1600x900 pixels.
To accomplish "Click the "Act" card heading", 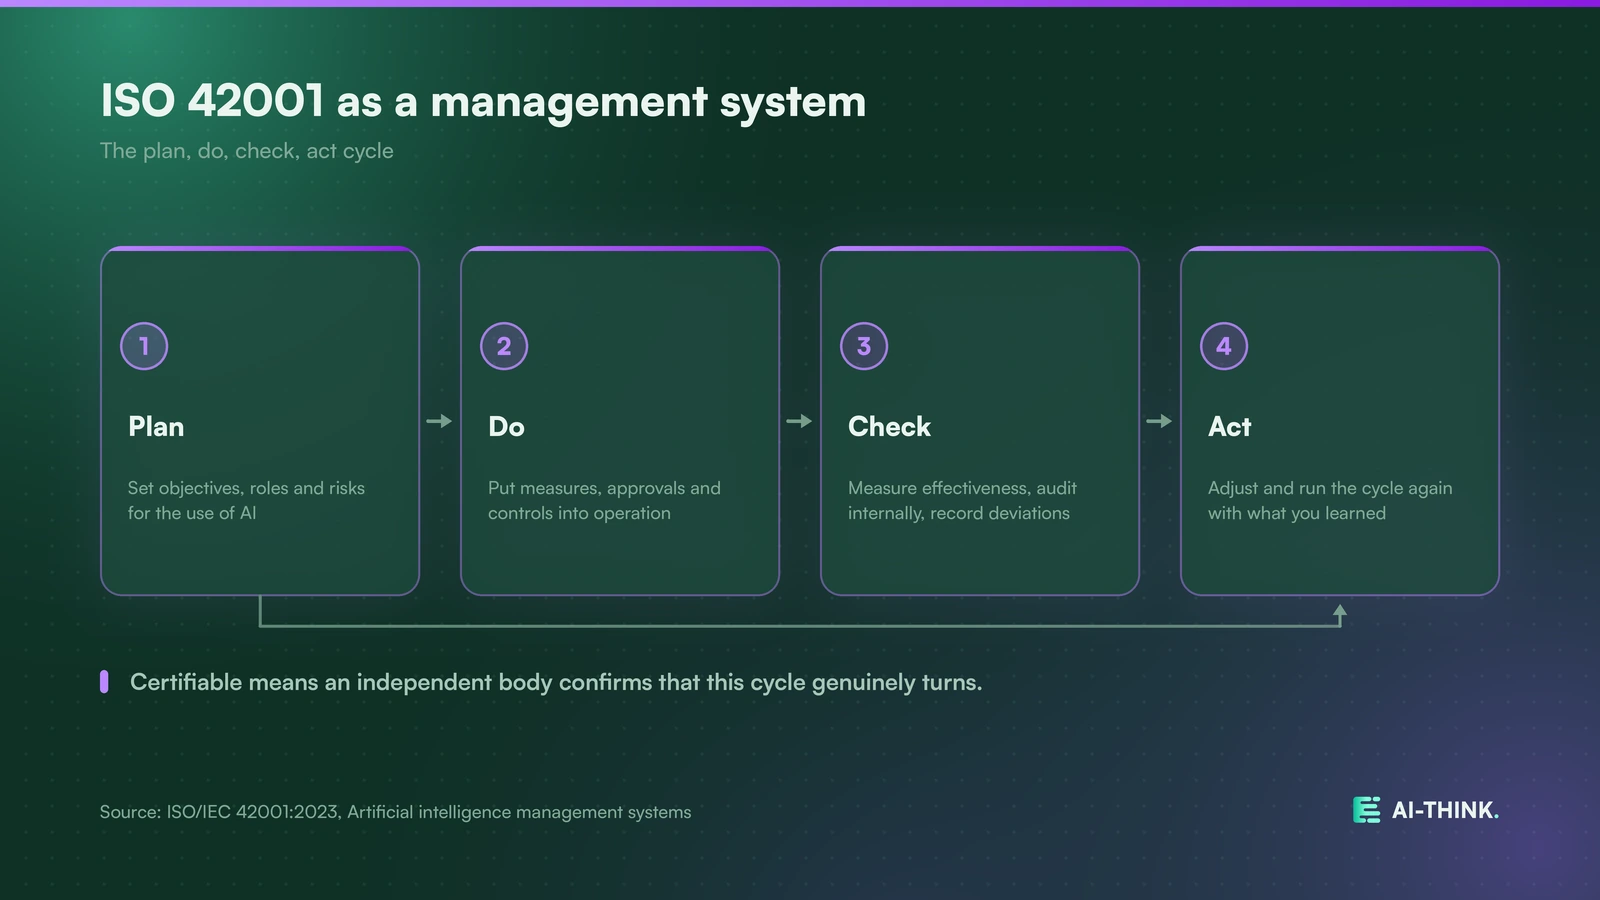I will (1229, 427).
